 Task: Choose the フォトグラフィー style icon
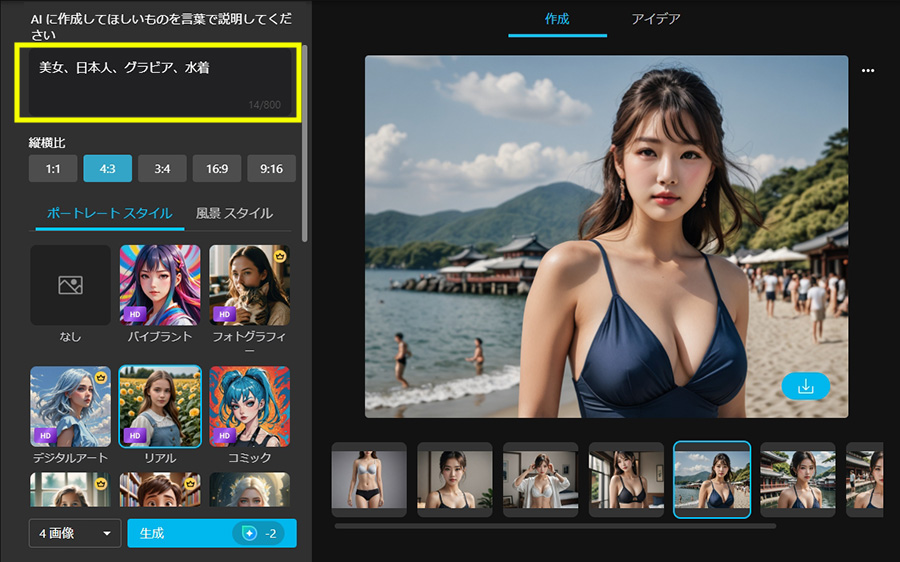pyautogui.click(x=249, y=285)
